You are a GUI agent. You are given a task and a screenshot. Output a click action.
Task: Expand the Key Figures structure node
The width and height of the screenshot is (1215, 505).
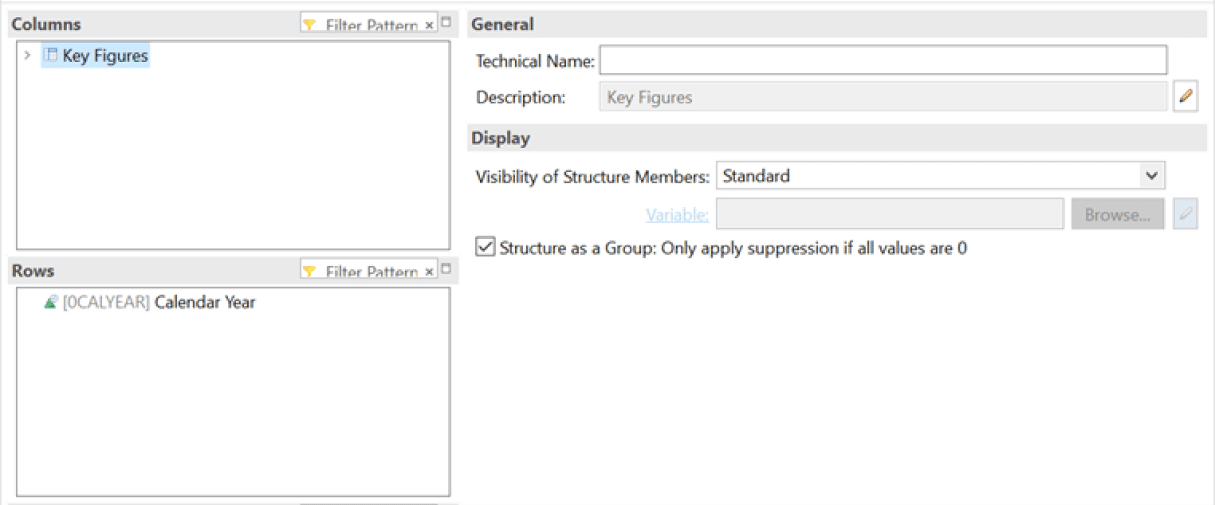pyautogui.click(x=27, y=57)
